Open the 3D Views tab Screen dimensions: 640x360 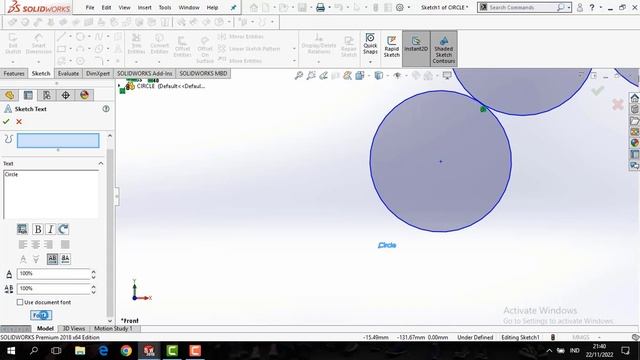[x=73, y=329]
